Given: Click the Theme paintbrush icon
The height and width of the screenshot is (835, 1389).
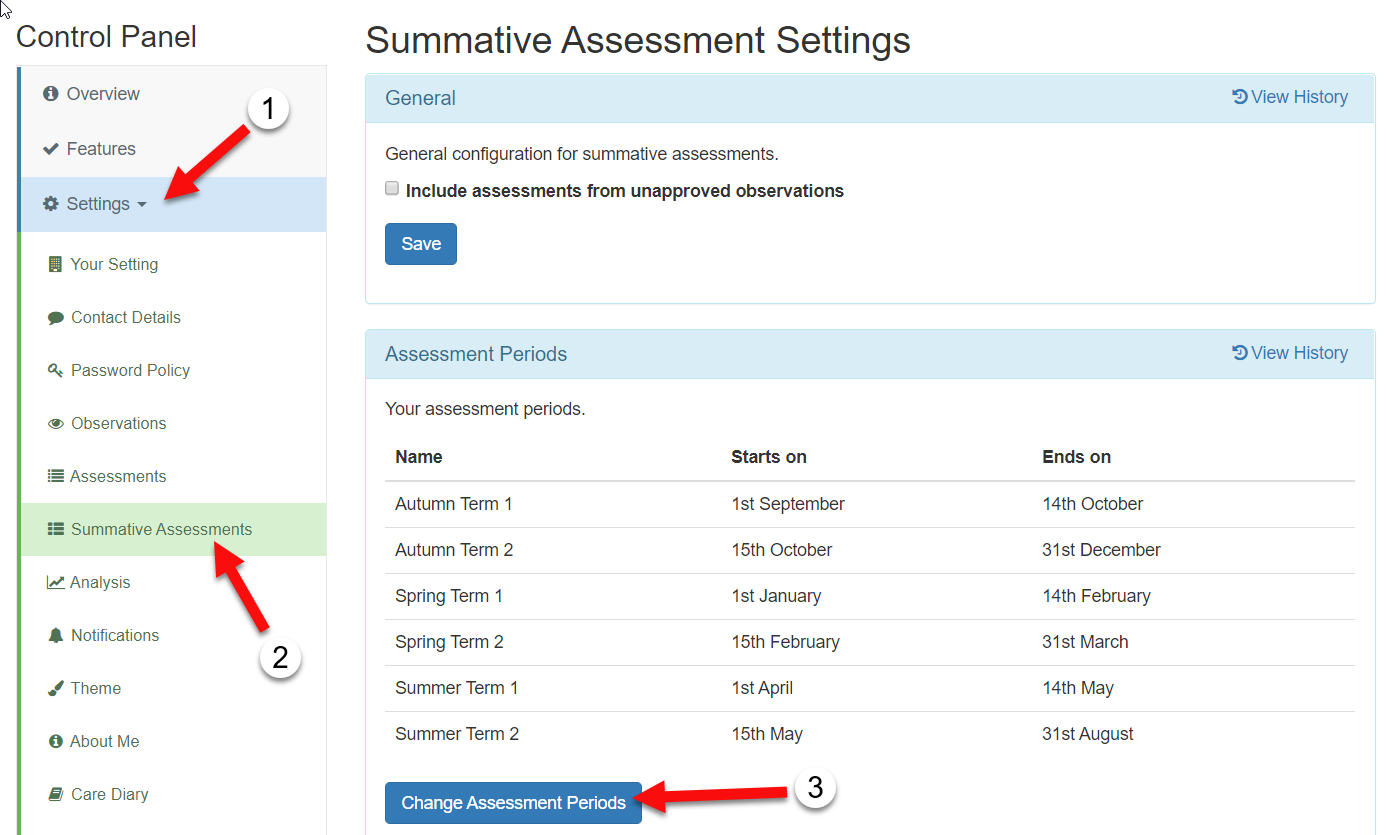Looking at the screenshot, I should coord(55,689).
